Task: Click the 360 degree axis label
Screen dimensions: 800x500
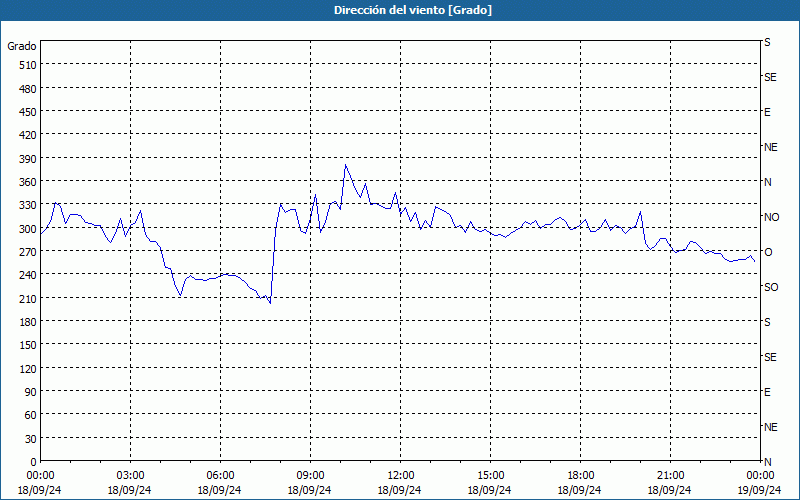Action: (x=28, y=182)
